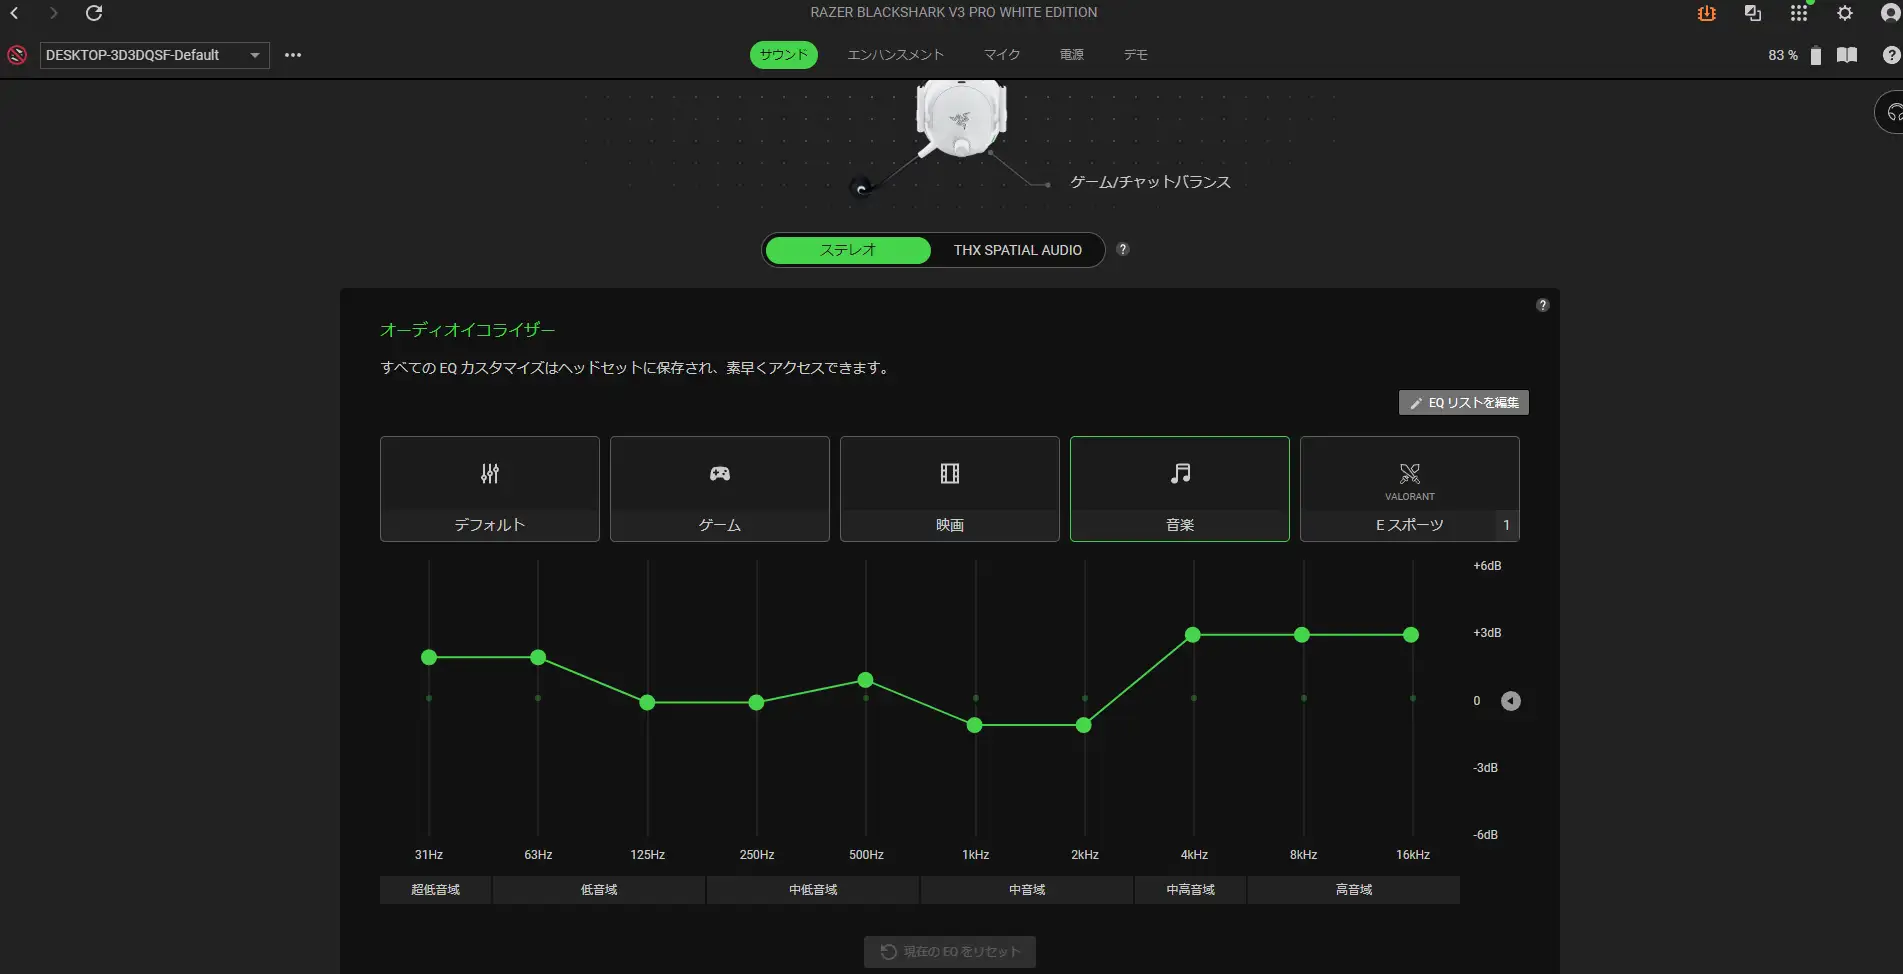Open the 電源 tab

click(1072, 55)
